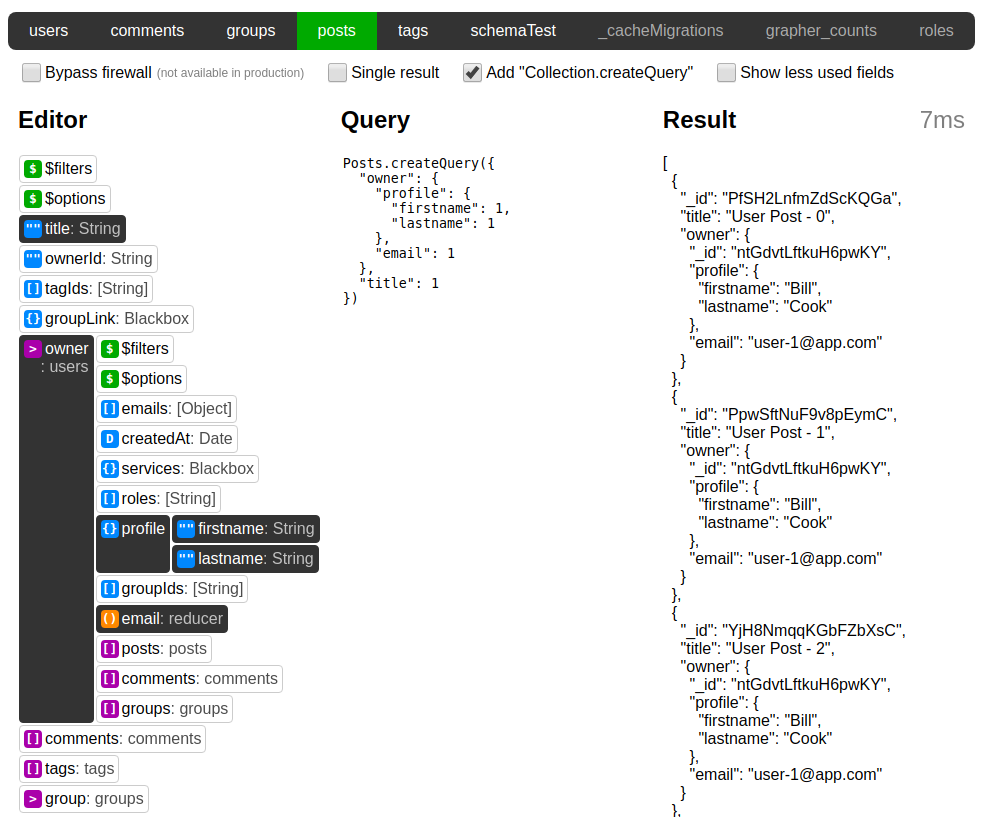Click the purple arrow icon beside group: groups
The width and height of the screenshot is (981, 817).
pos(33,799)
